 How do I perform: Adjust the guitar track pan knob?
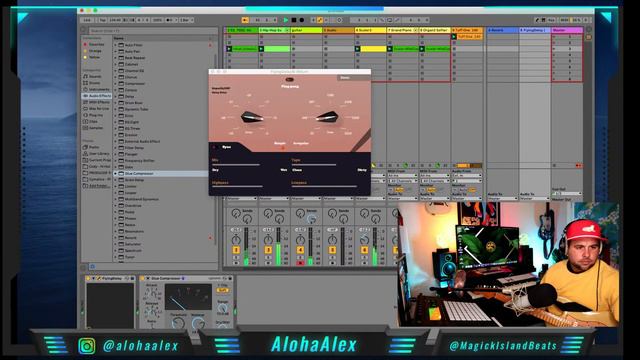click(300, 240)
